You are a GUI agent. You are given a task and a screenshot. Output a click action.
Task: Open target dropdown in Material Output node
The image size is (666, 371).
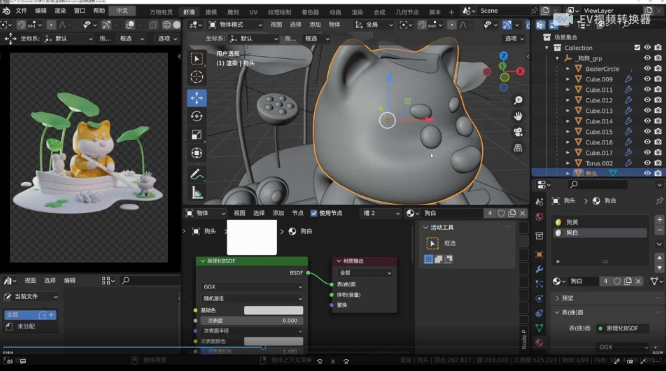[364, 273]
